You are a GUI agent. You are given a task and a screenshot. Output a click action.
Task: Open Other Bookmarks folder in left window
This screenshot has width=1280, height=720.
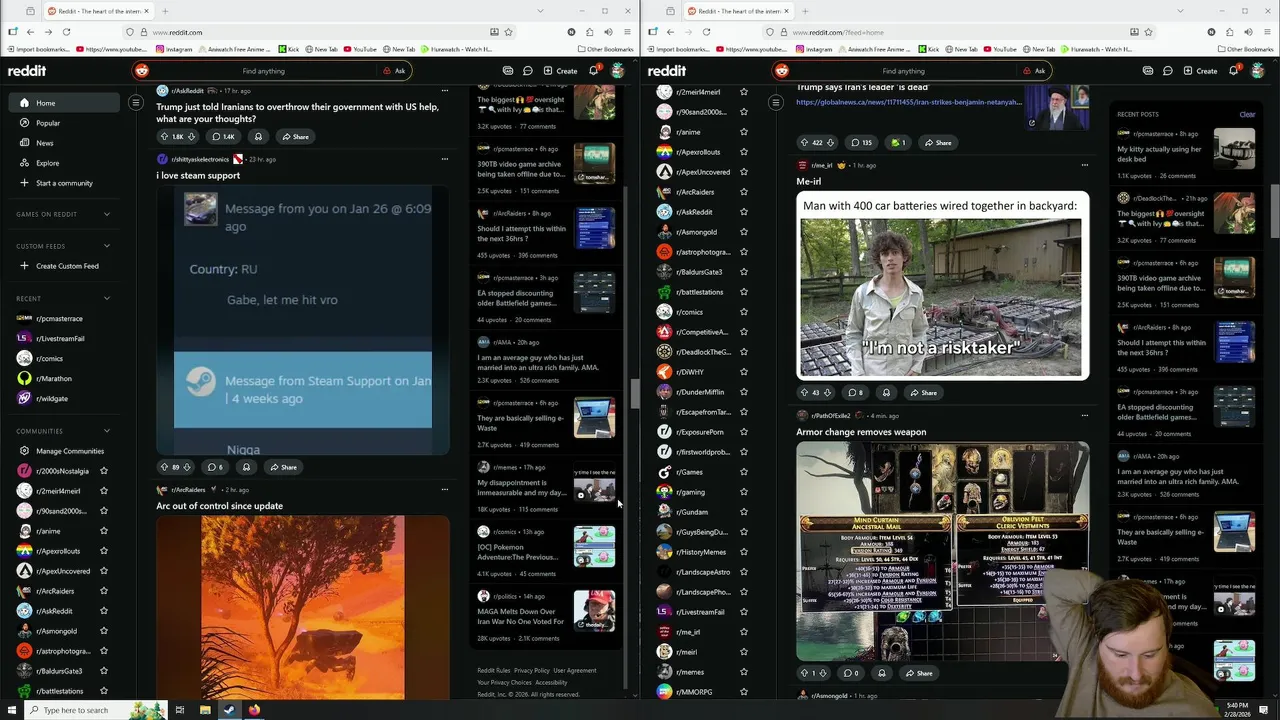pyautogui.click(x=605, y=49)
